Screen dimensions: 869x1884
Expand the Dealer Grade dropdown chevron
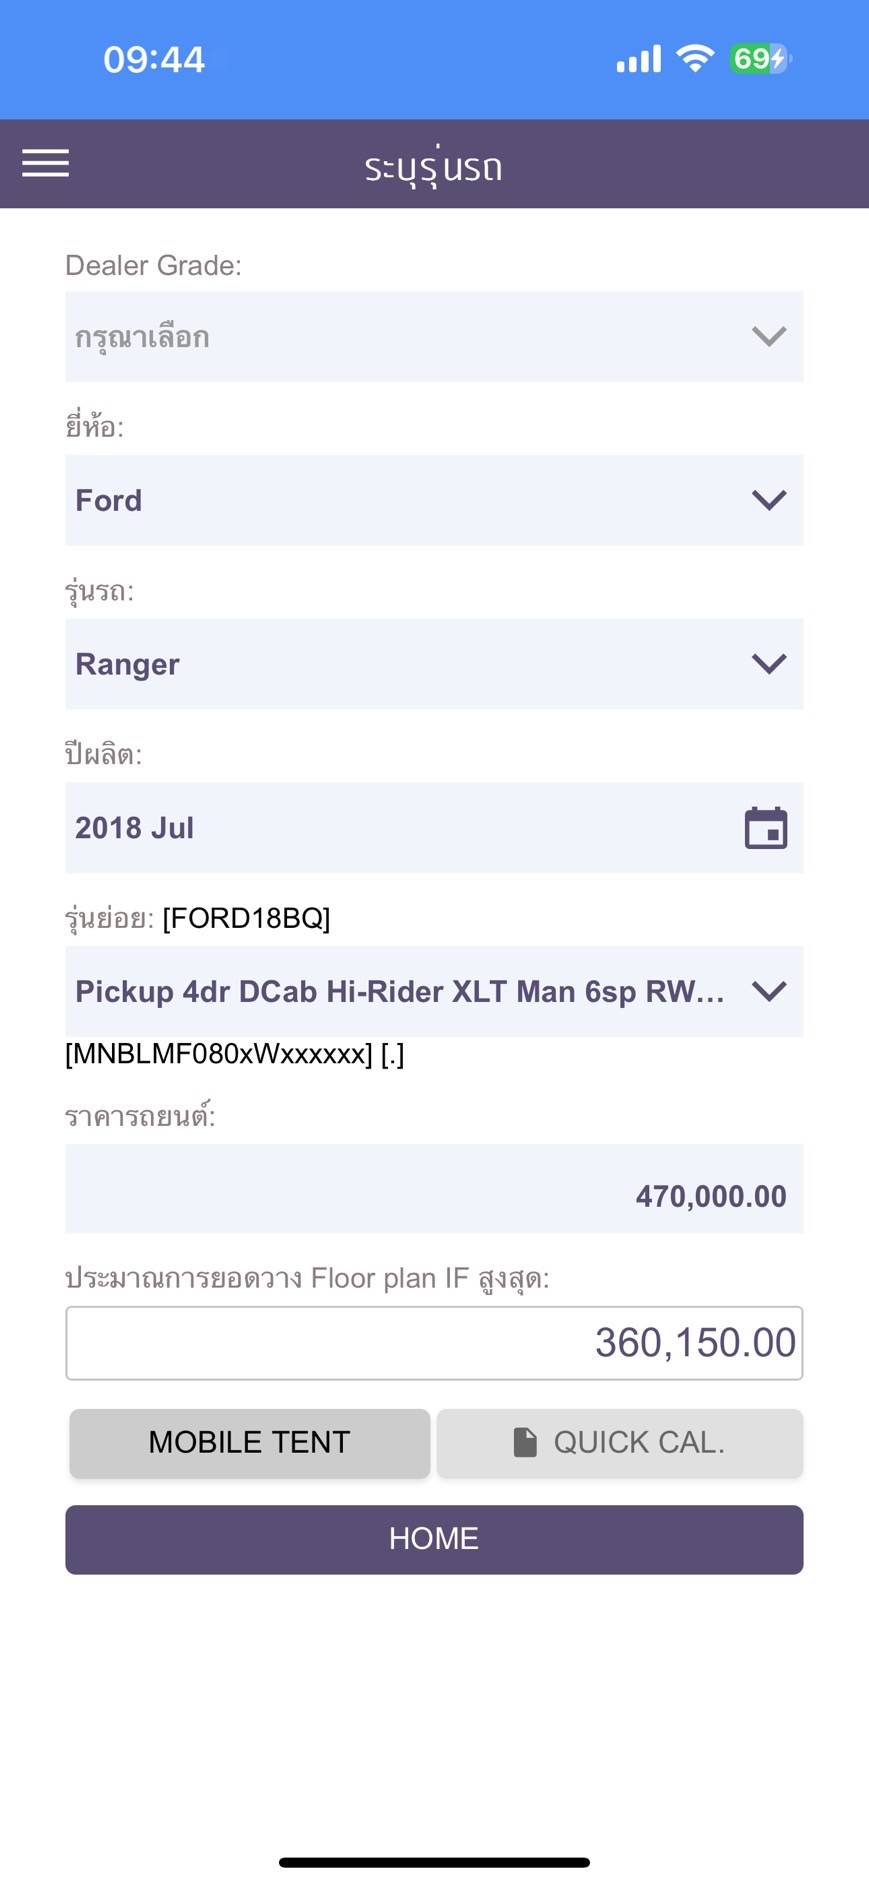pos(768,336)
